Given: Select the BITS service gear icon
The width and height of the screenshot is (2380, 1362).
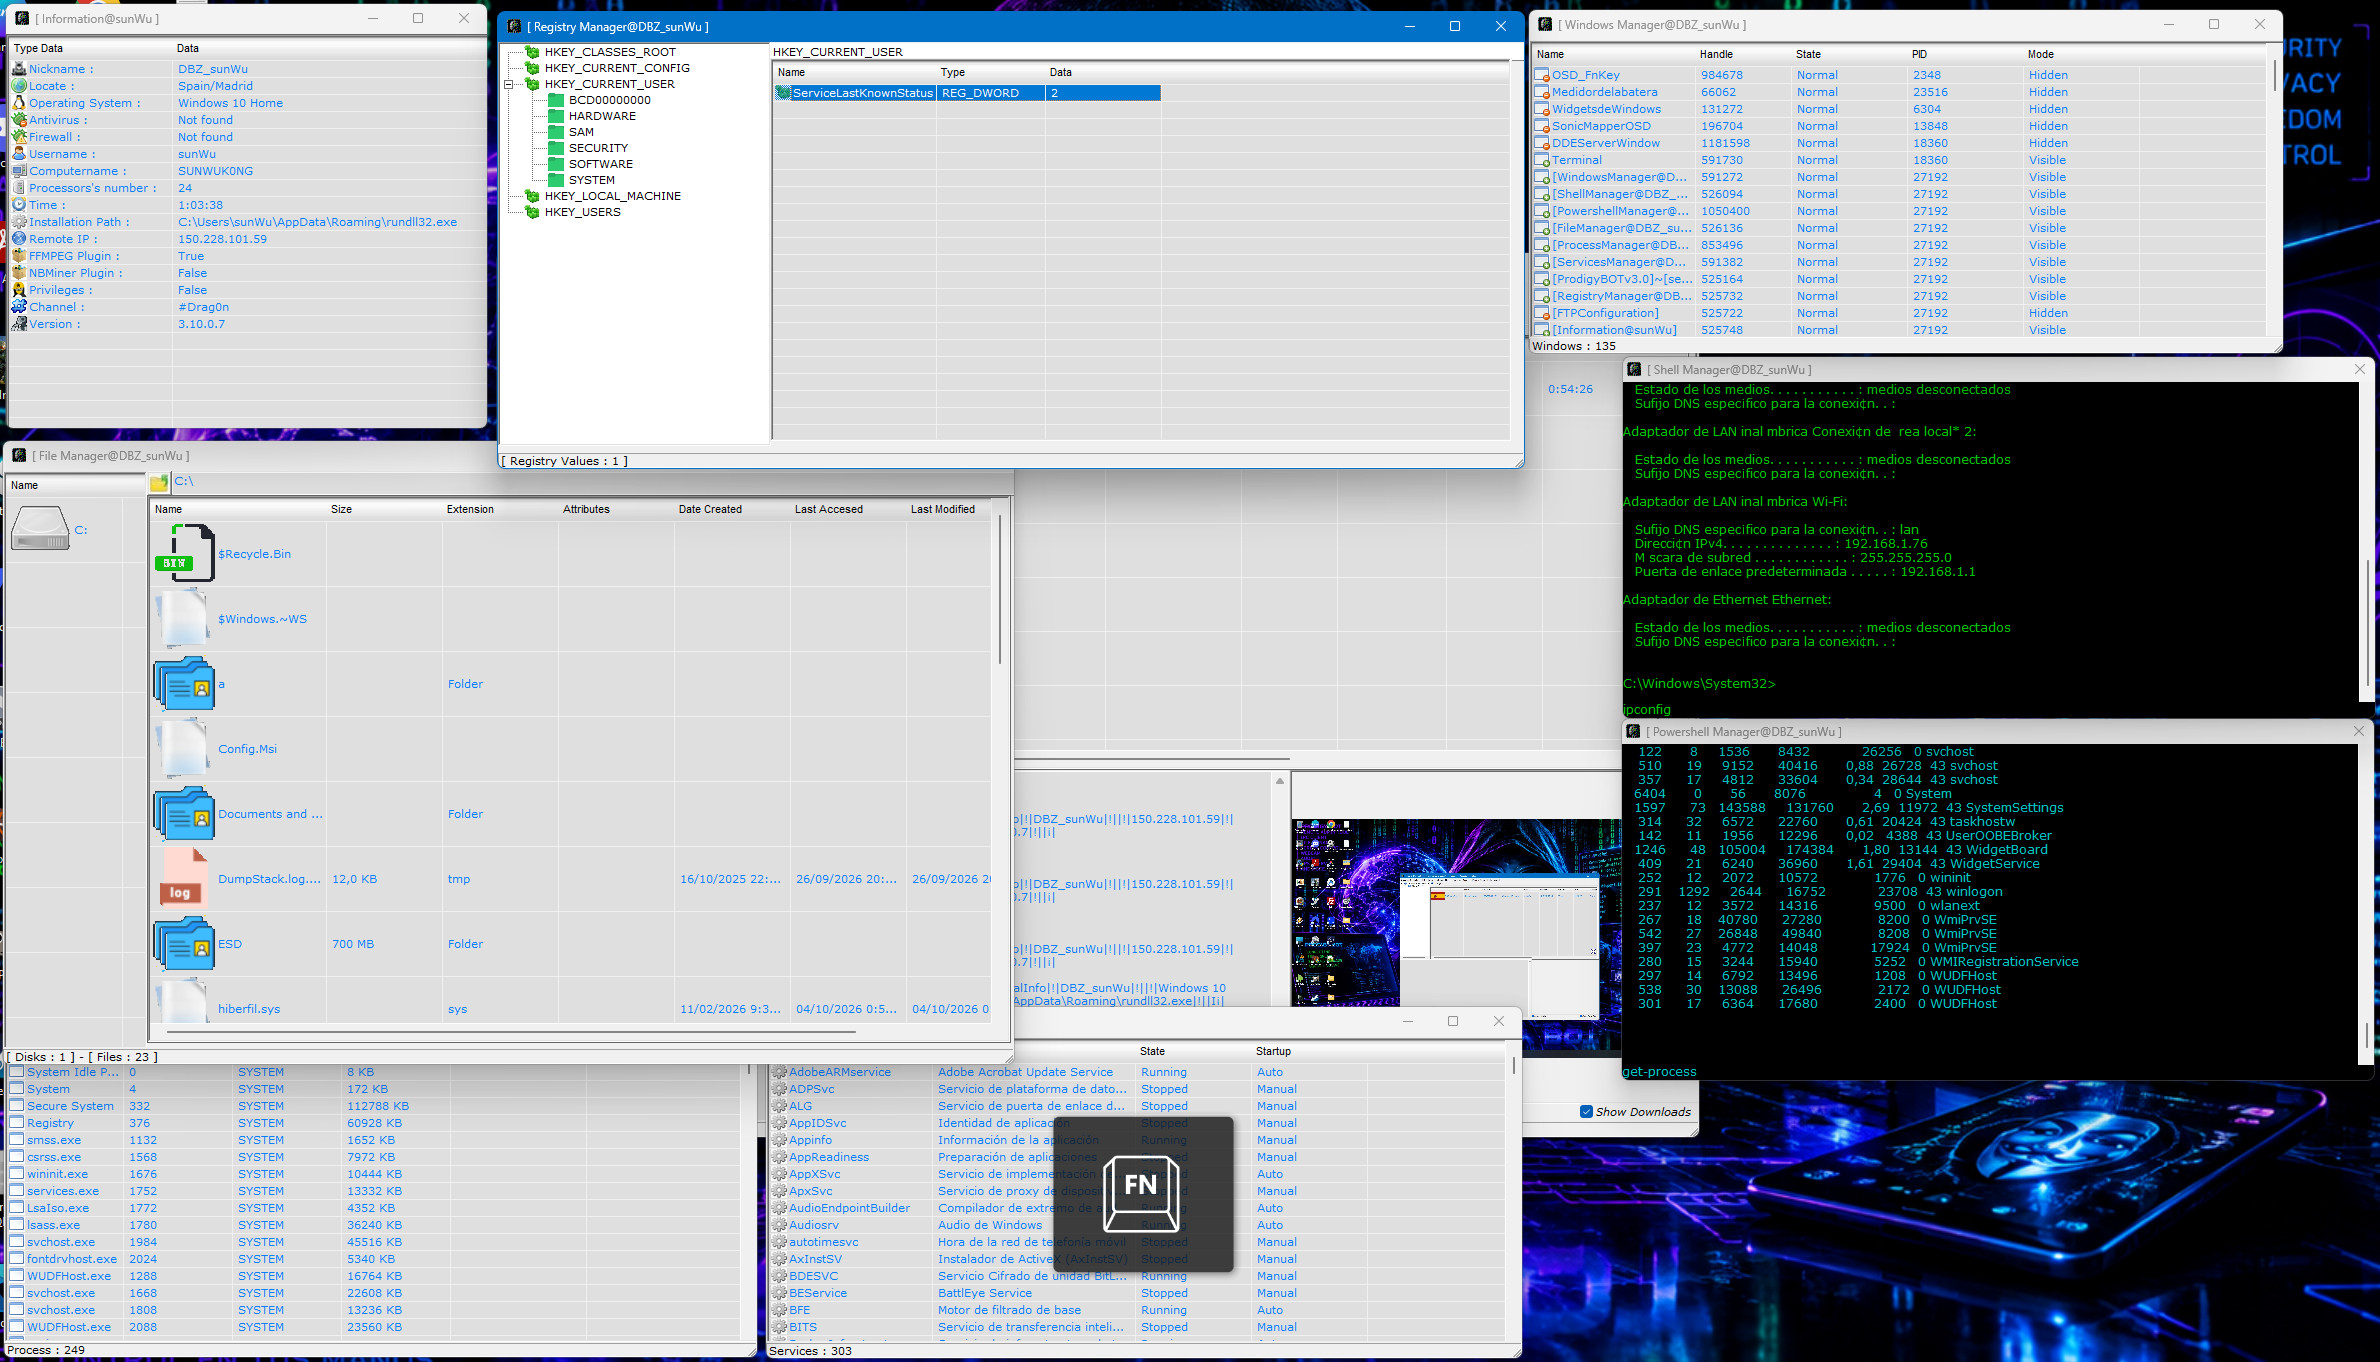Looking at the screenshot, I should (779, 1327).
